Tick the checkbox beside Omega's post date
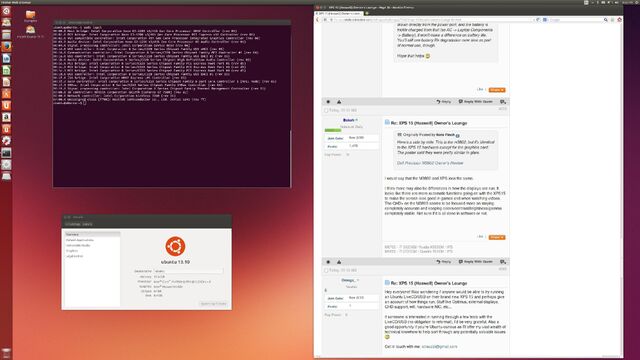The height and width of the screenshot is (360, 640). (x=326, y=271)
